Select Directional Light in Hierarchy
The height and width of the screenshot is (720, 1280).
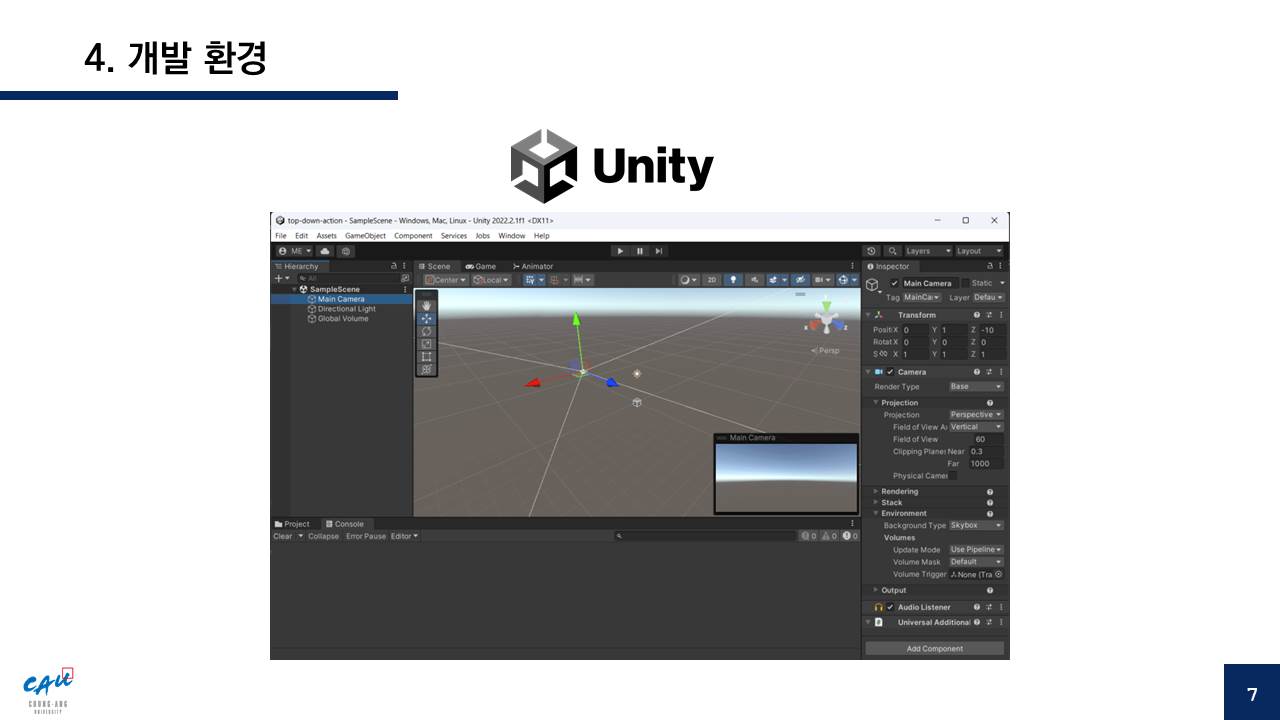[346, 309]
